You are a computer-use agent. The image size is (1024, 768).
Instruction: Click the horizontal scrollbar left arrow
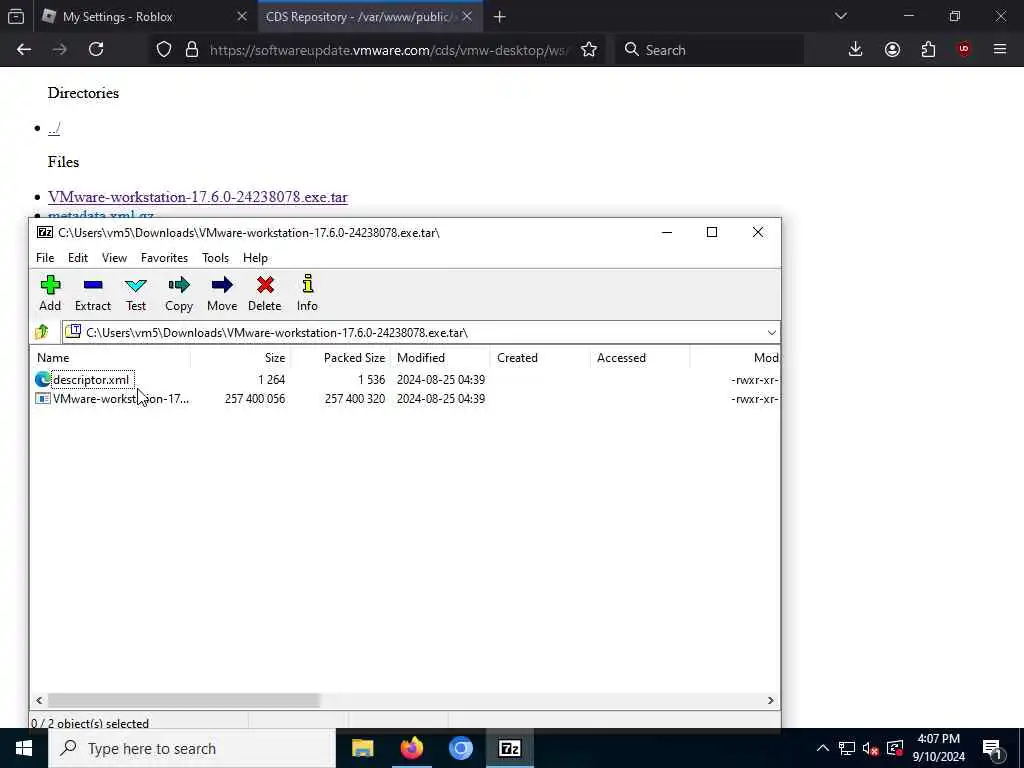(39, 700)
